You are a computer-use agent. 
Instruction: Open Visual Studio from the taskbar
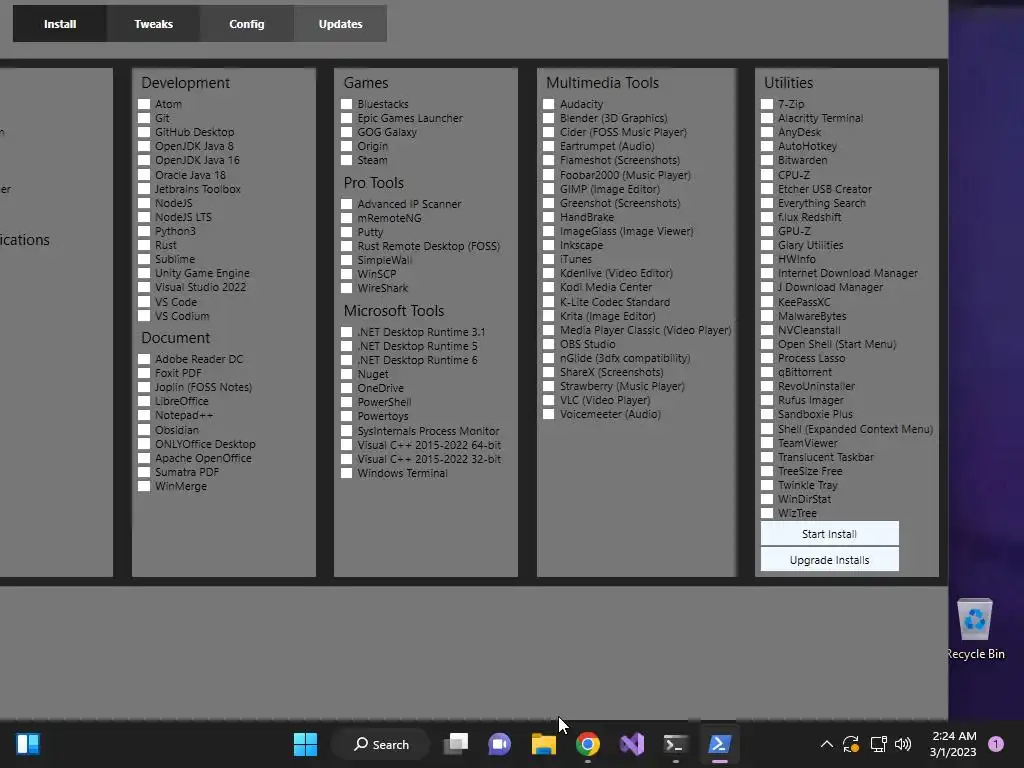[632, 744]
